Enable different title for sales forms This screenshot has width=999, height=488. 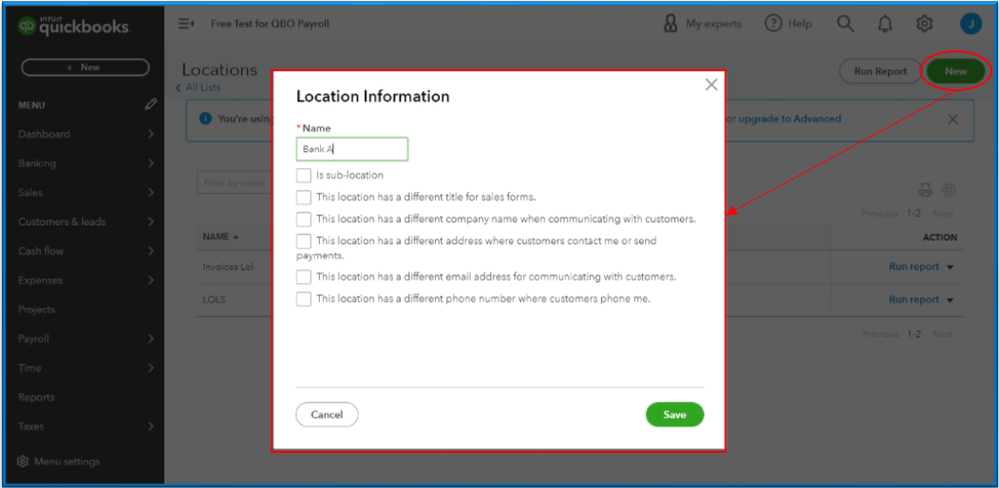click(x=303, y=197)
